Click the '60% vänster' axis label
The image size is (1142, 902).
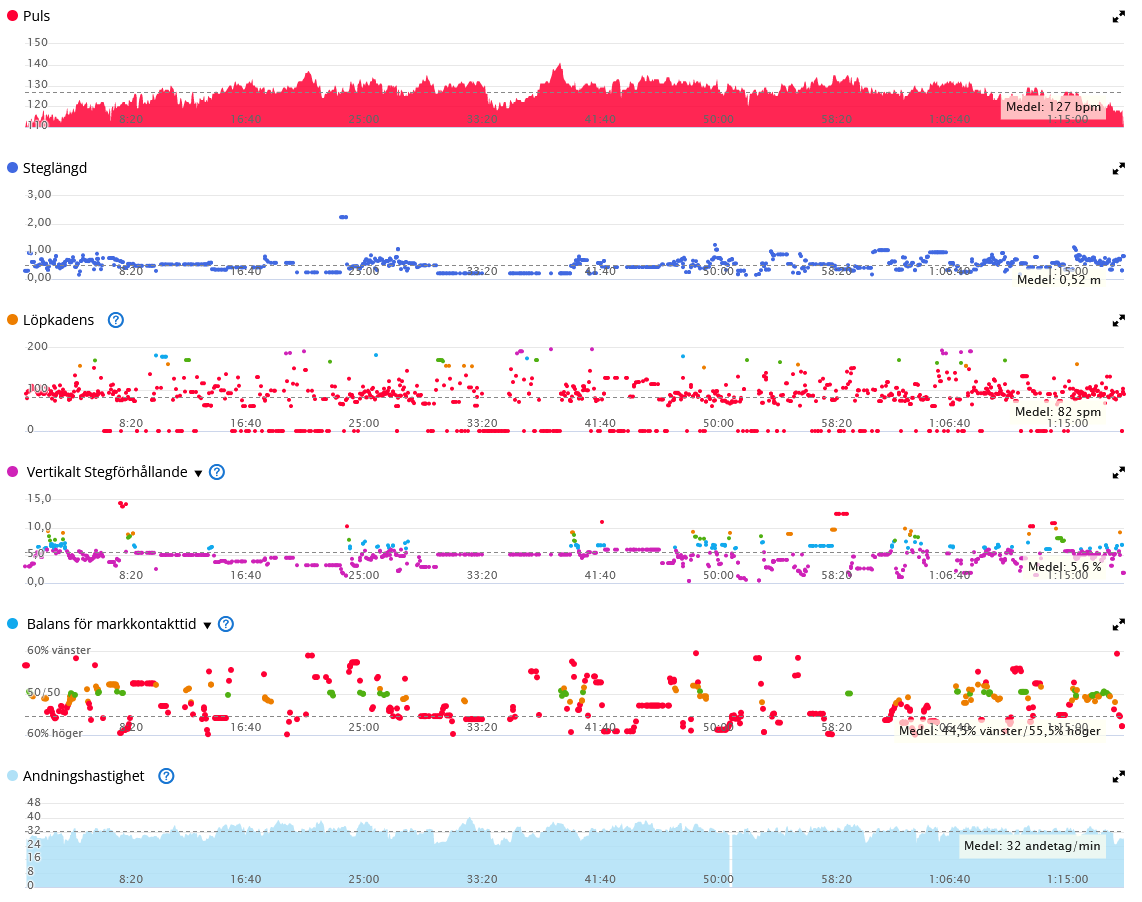coord(59,650)
